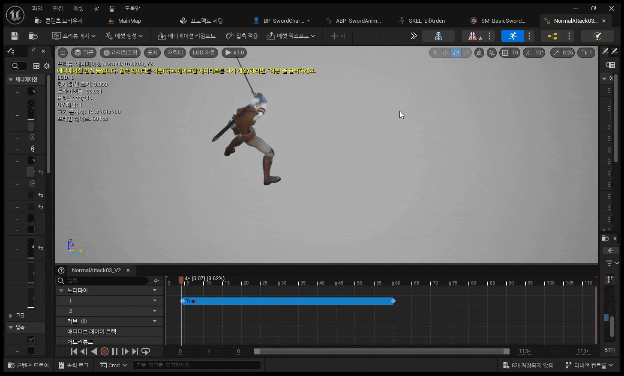Open the Preview Mesh dropdown in toolbar

click(74, 36)
